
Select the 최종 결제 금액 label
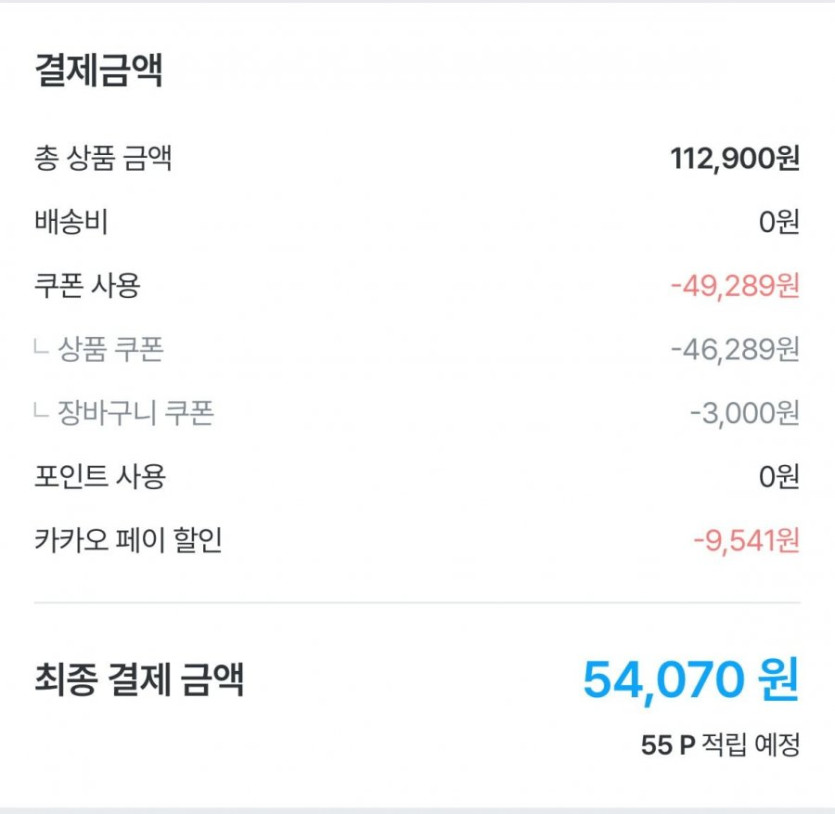coord(139,681)
